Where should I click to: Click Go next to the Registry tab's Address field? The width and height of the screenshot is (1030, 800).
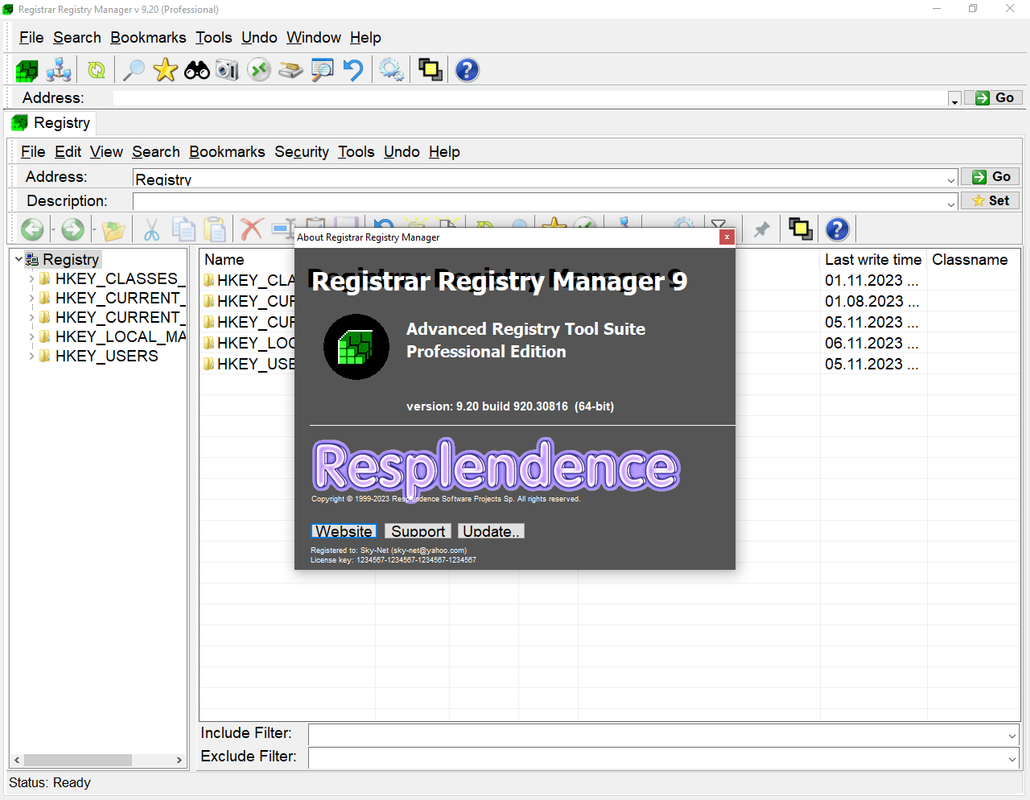point(991,176)
